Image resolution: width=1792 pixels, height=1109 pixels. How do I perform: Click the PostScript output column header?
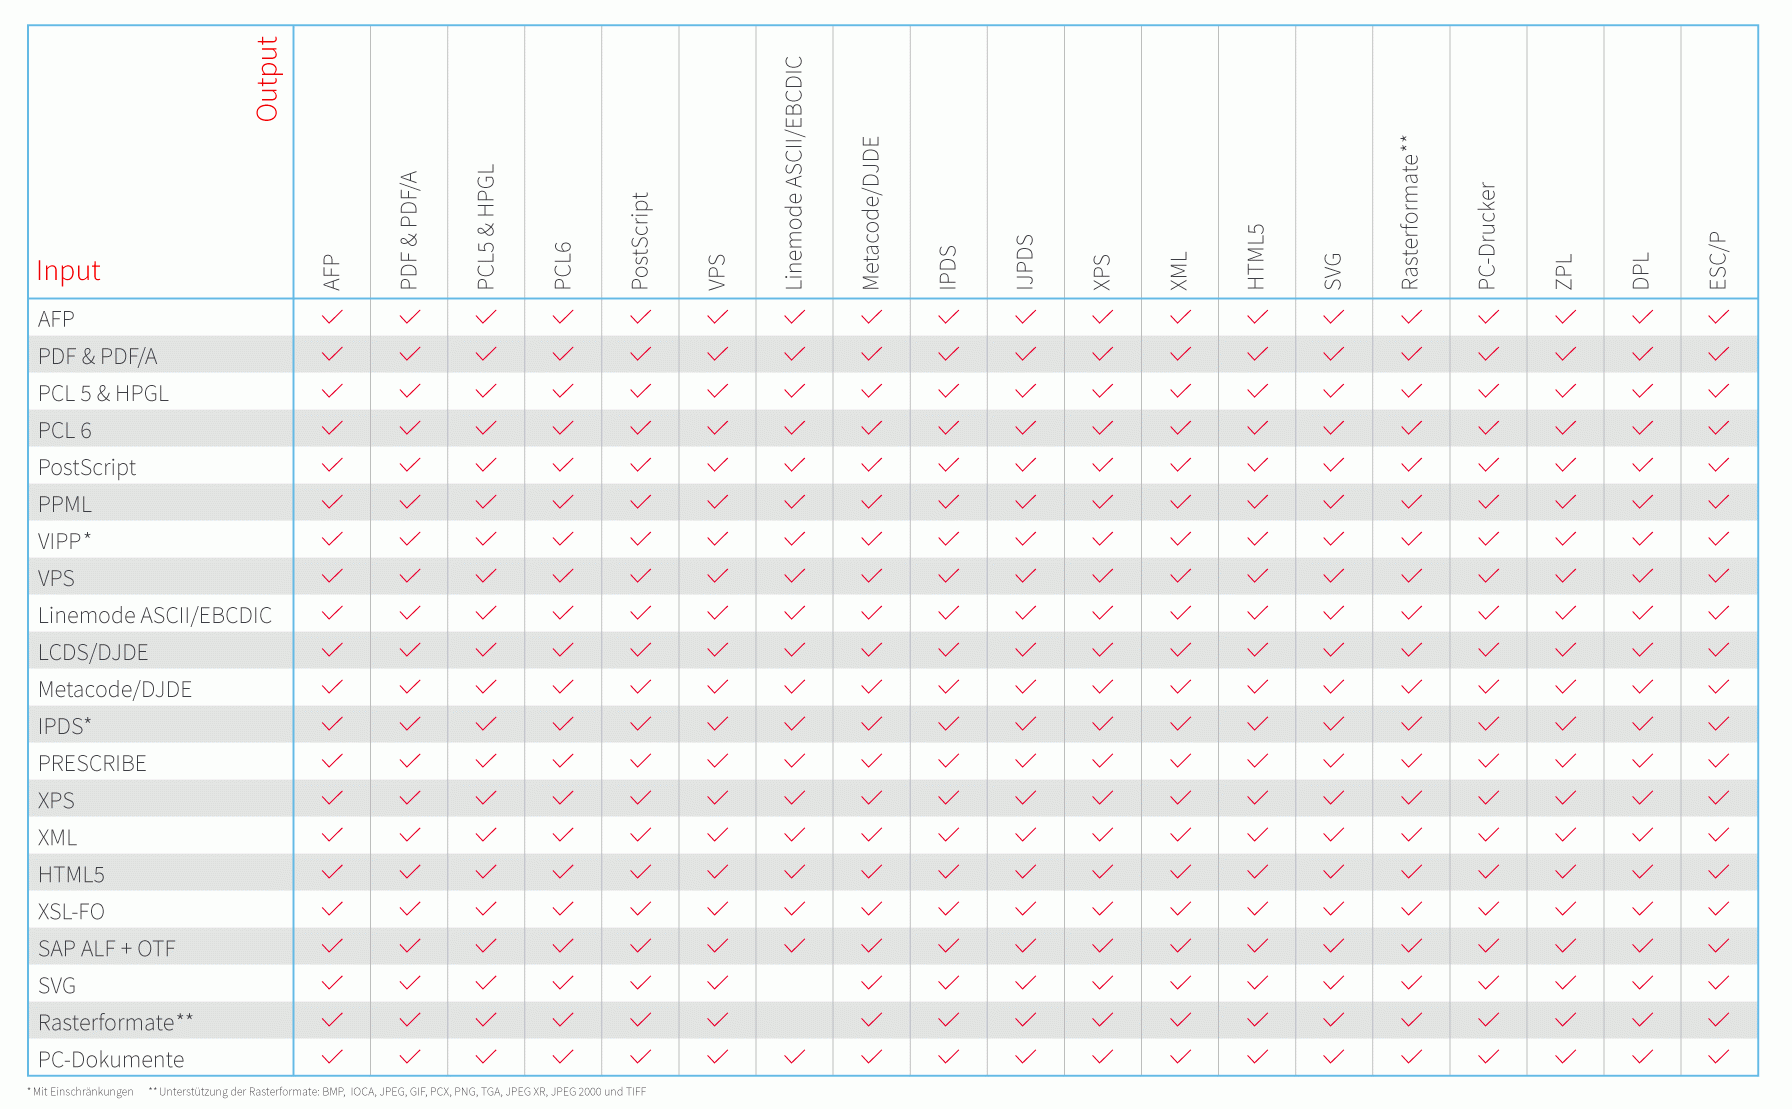pyautogui.click(x=640, y=241)
